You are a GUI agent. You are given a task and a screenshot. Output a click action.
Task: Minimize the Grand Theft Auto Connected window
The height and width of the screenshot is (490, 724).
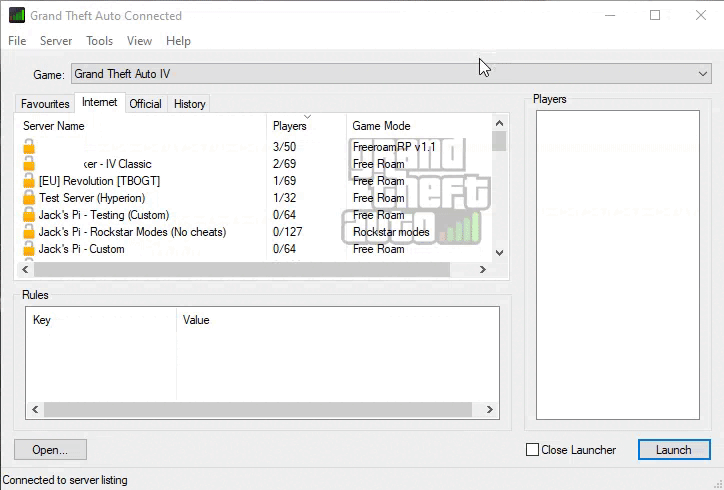(610, 15)
